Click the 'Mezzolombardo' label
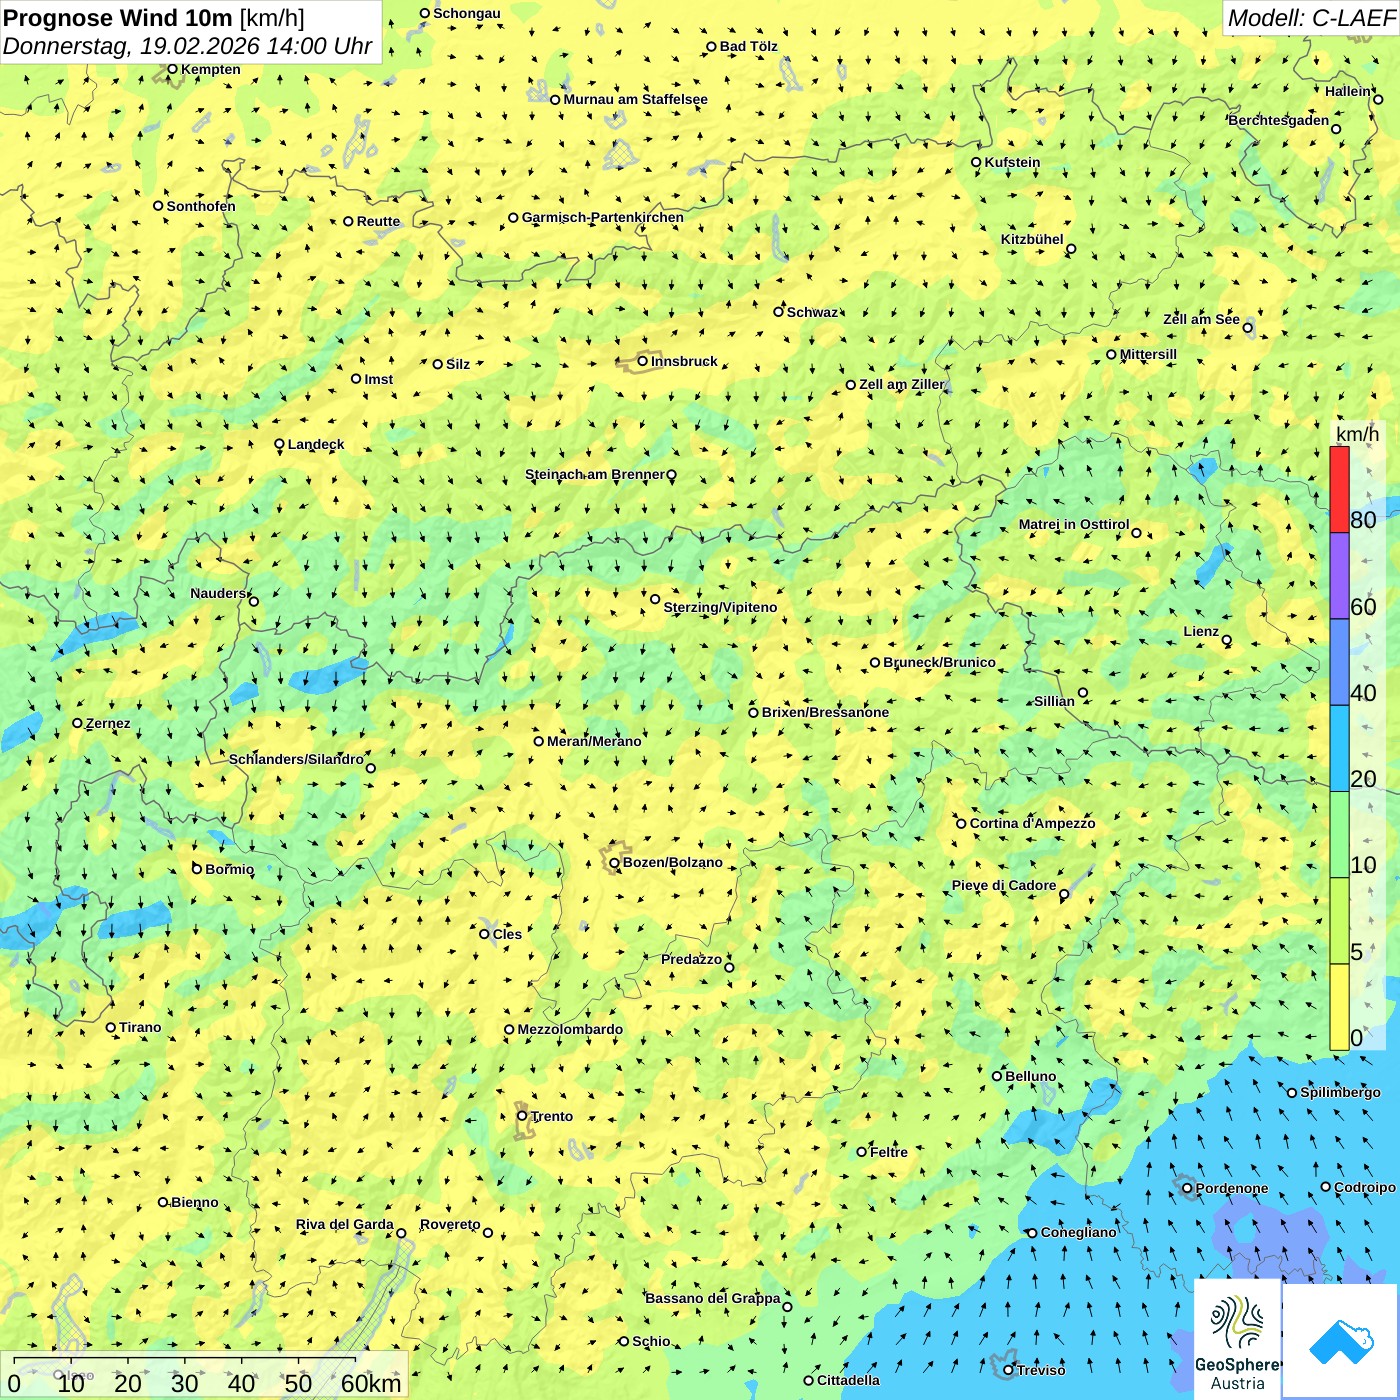1400x1400 pixels. coord(570,1029)
